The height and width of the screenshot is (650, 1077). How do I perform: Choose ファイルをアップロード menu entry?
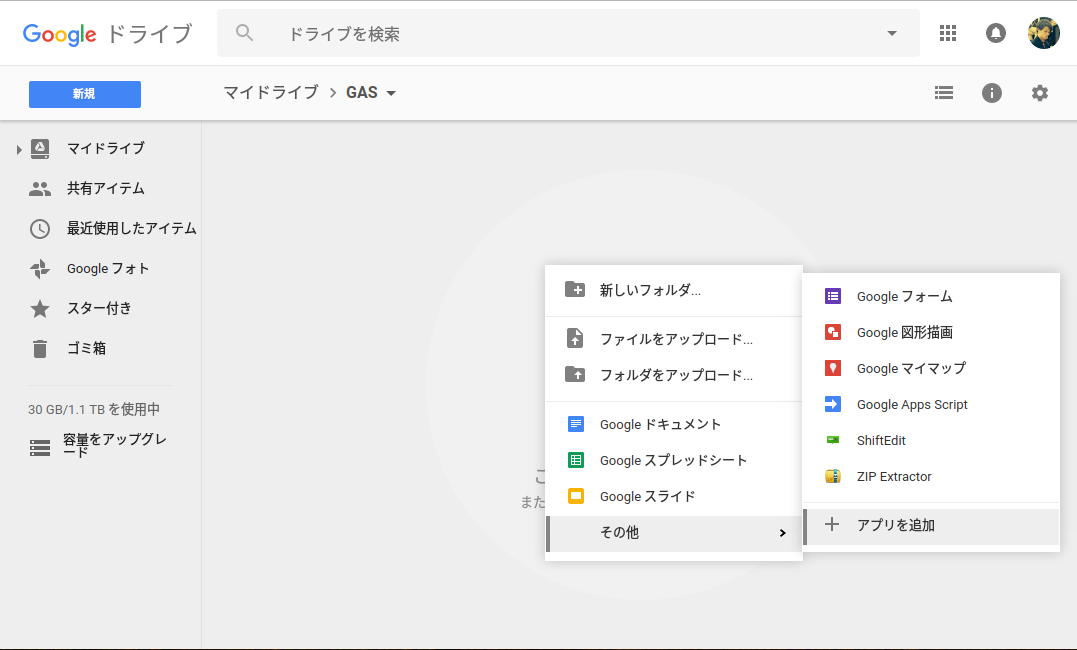(673, 339)
